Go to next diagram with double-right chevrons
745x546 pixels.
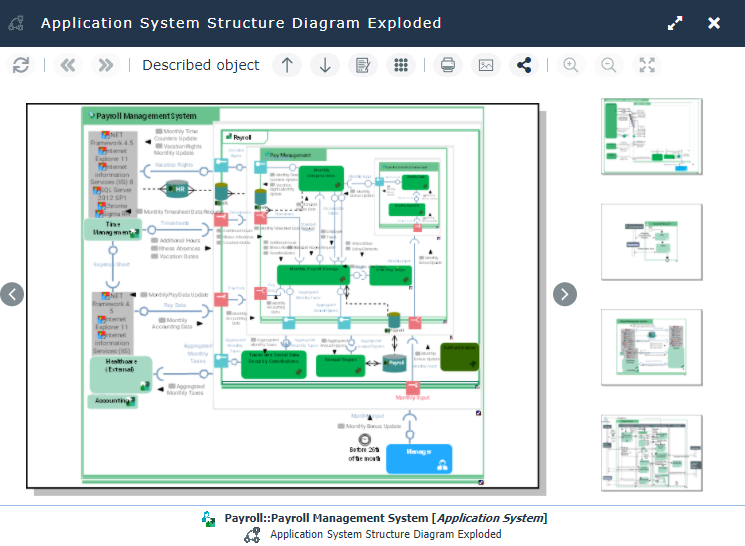coord(104,65)
